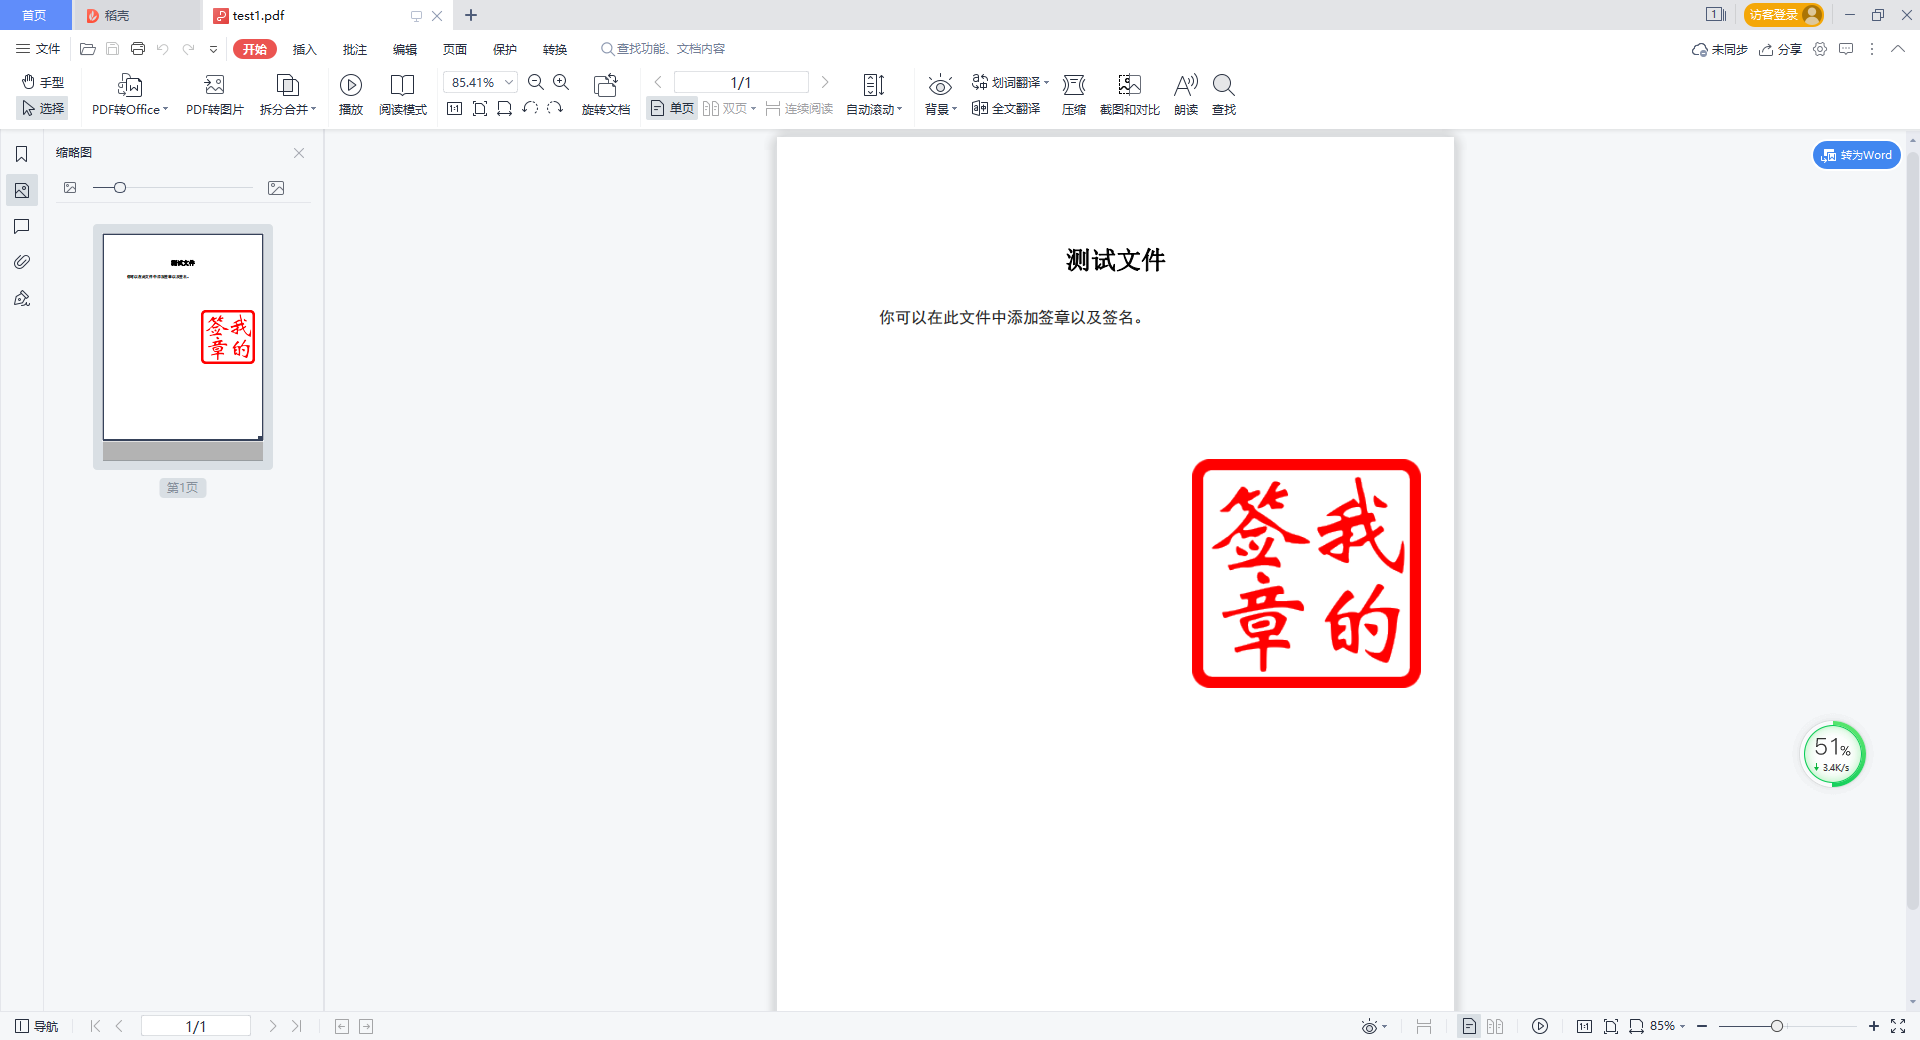Image resolution: width=1920 pixels, height=1040 pixels.
Task: Select the bookmark panel icon in left sidebar
Action: pos(22,154)
